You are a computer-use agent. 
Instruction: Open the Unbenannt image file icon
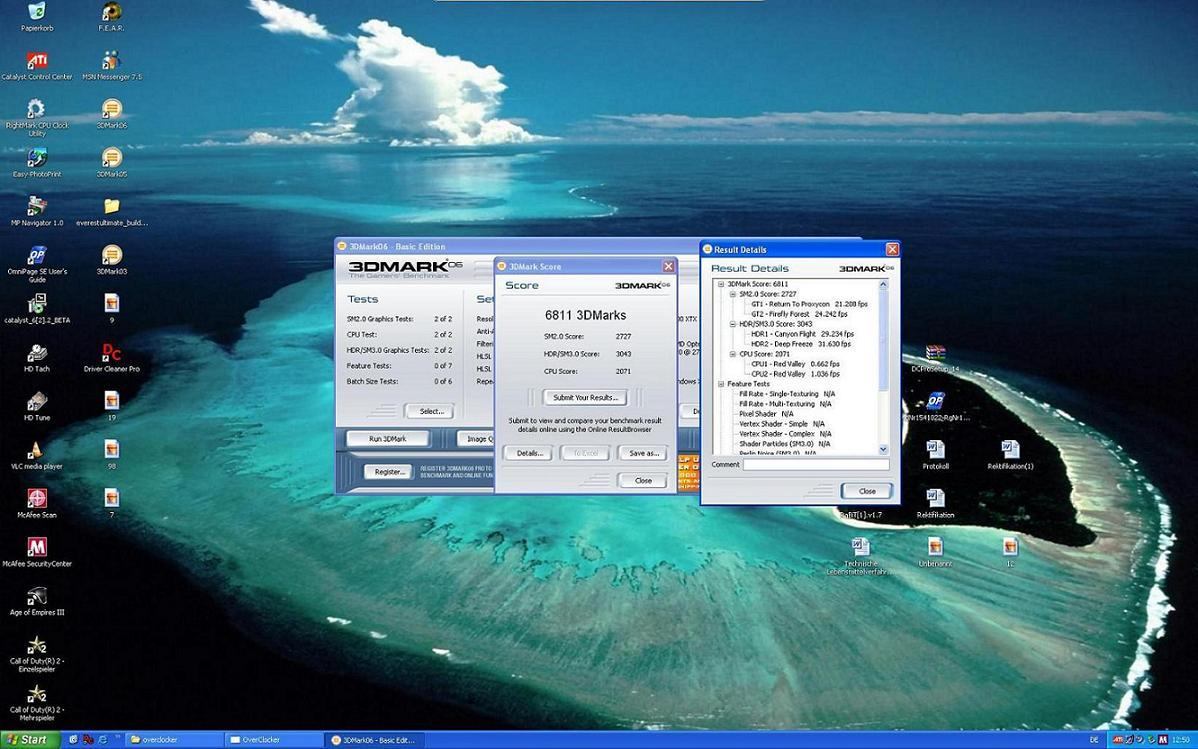(x=935, y=553)
